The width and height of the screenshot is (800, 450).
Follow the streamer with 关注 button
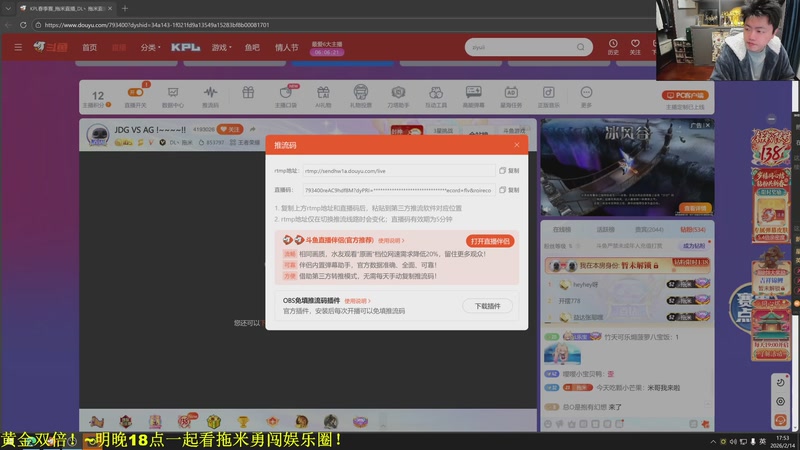click(230, 130)
